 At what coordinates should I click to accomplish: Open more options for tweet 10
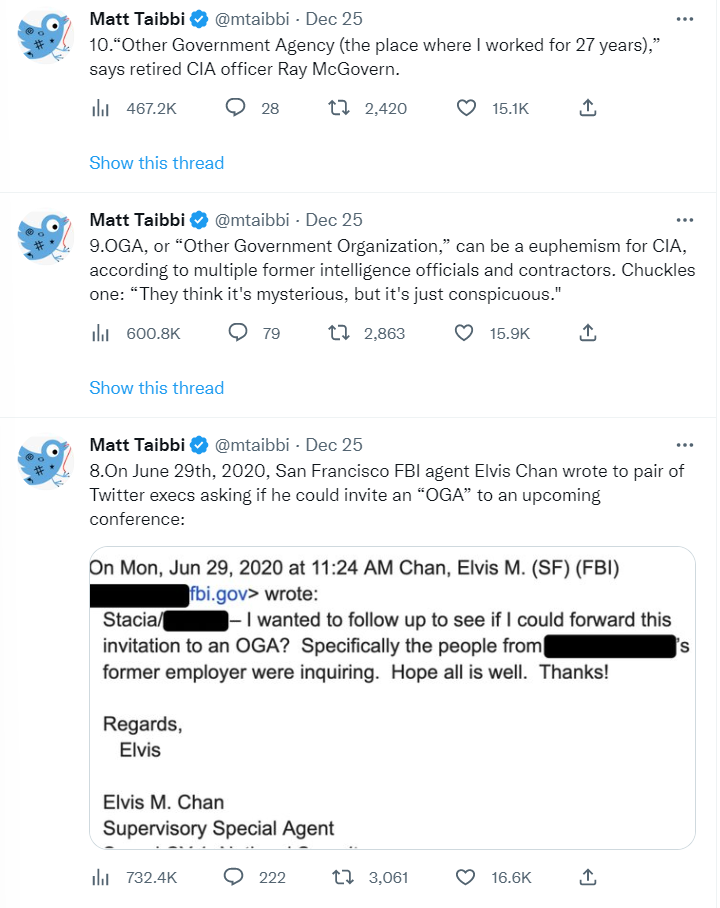pos(684,19)
